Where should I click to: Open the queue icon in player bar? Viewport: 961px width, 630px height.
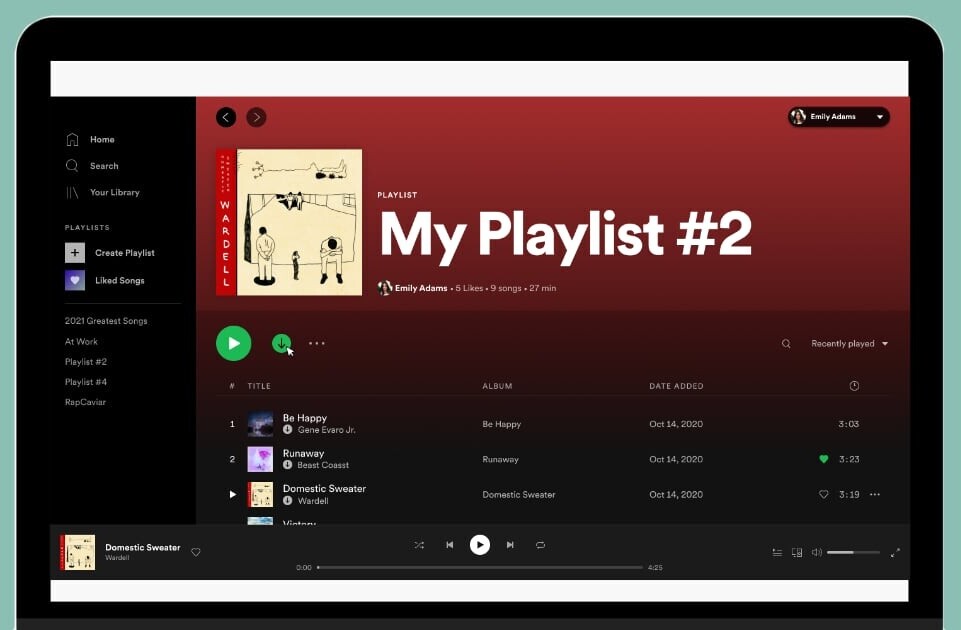pos(777,552)
